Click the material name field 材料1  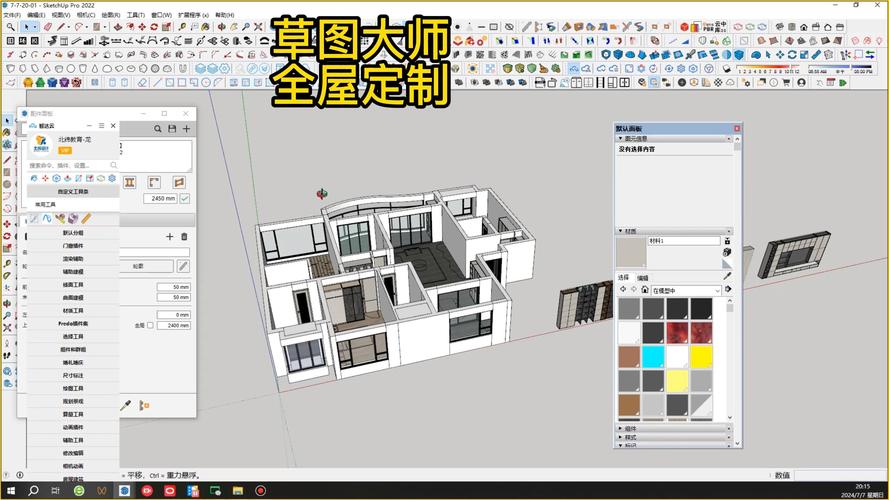684,241
